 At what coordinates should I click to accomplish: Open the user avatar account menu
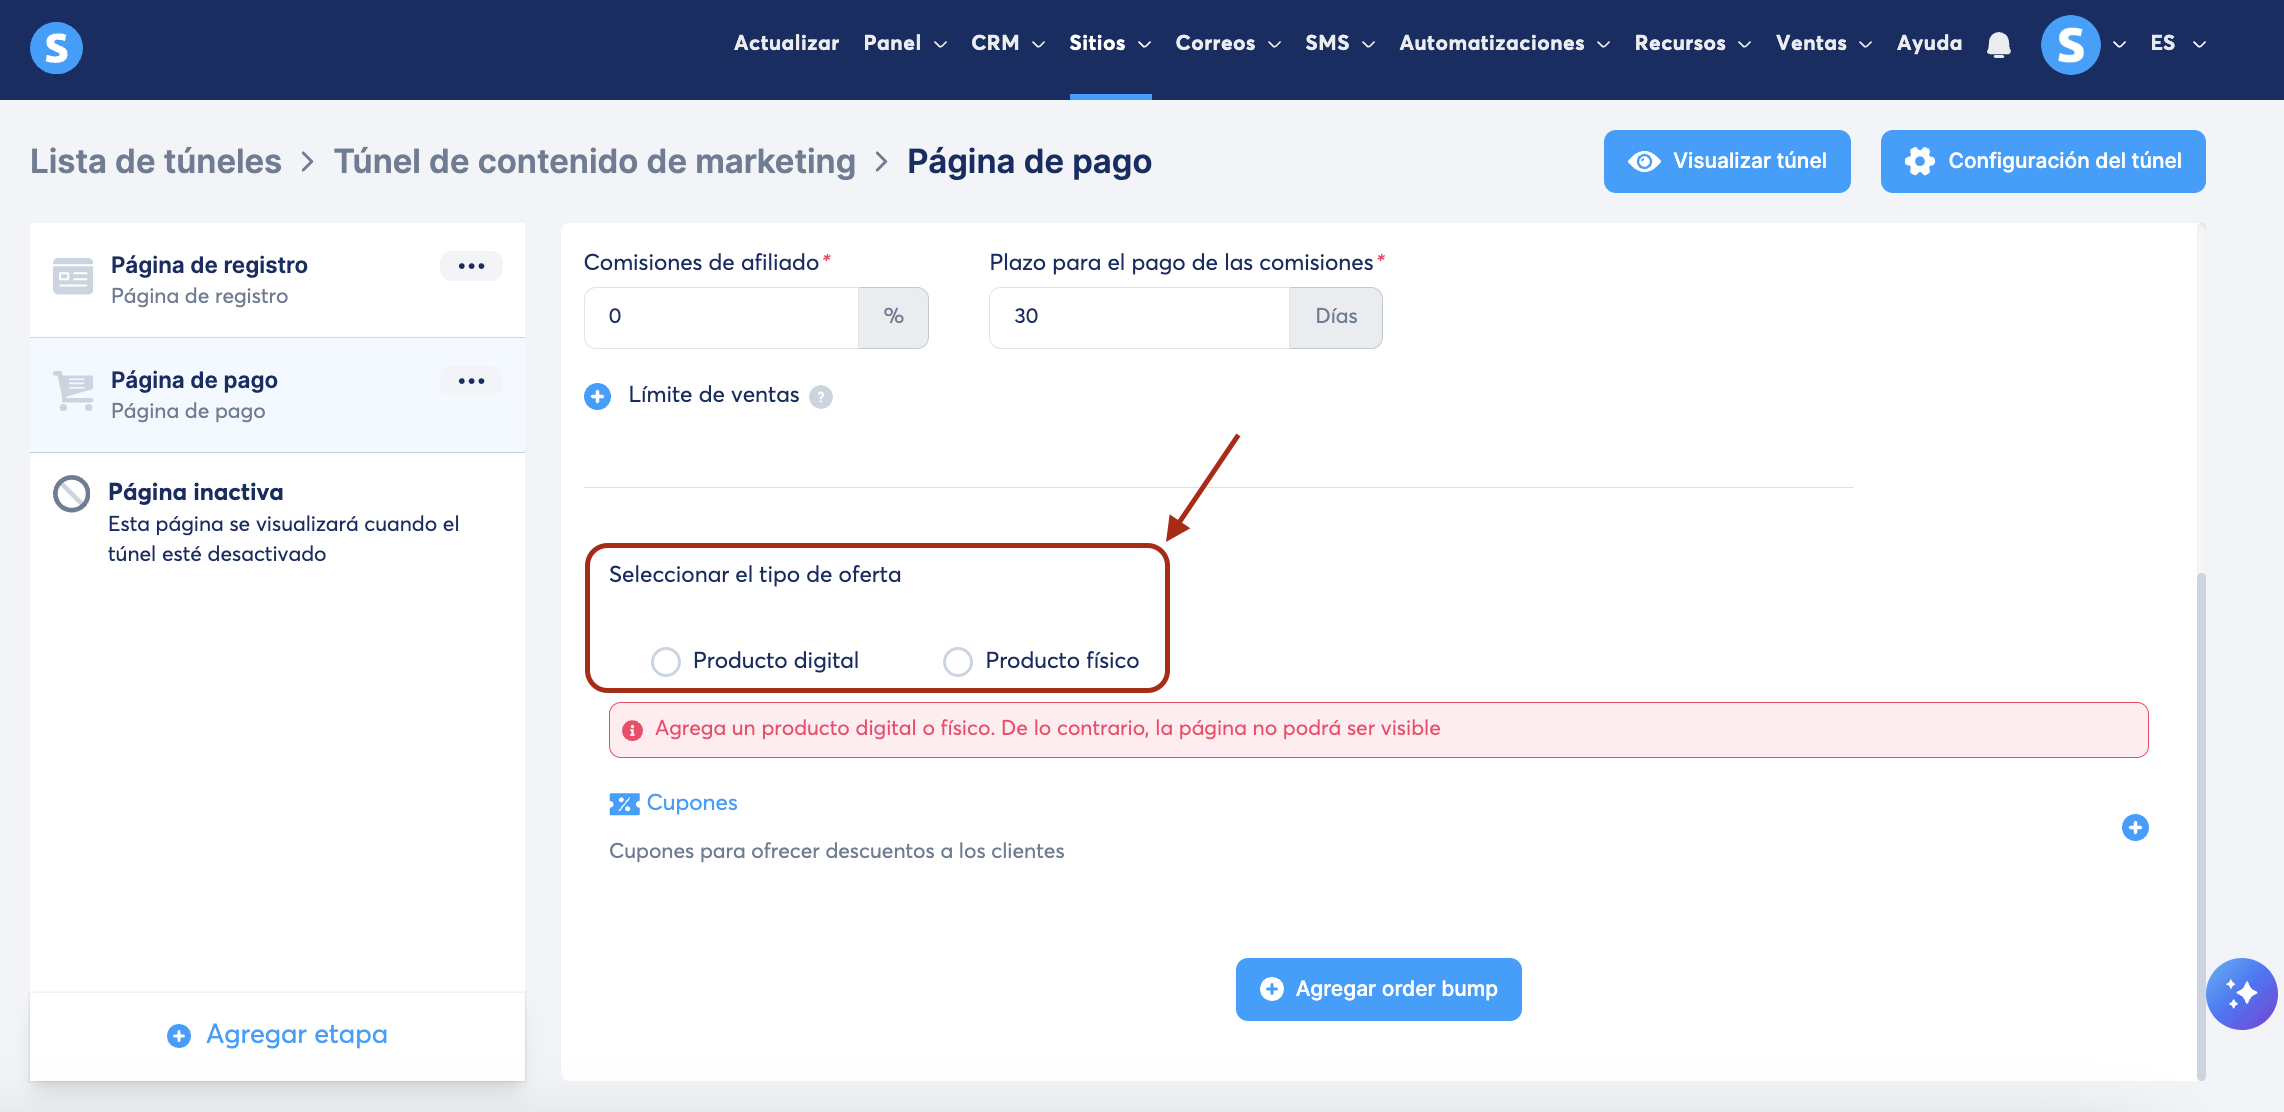[x=2070, y=44]
